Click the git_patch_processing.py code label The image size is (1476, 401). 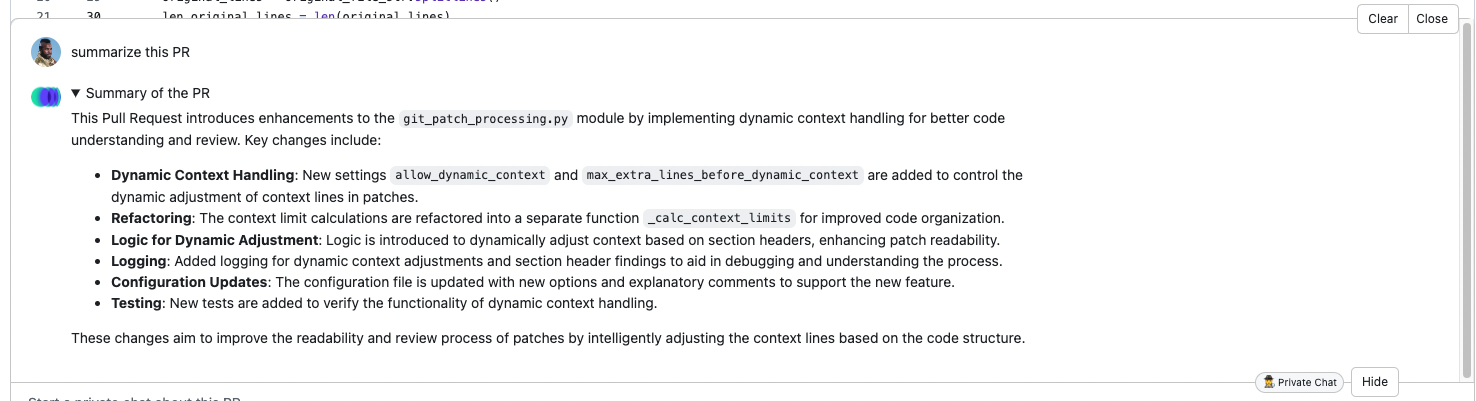click(485, 118)
